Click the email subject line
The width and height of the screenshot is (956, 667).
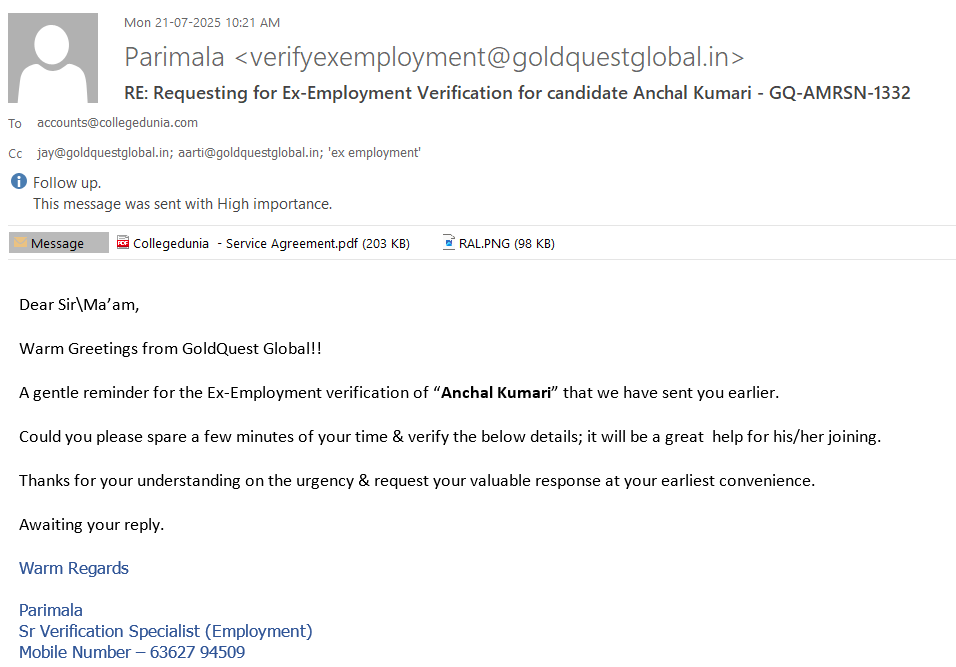point(517,93)
